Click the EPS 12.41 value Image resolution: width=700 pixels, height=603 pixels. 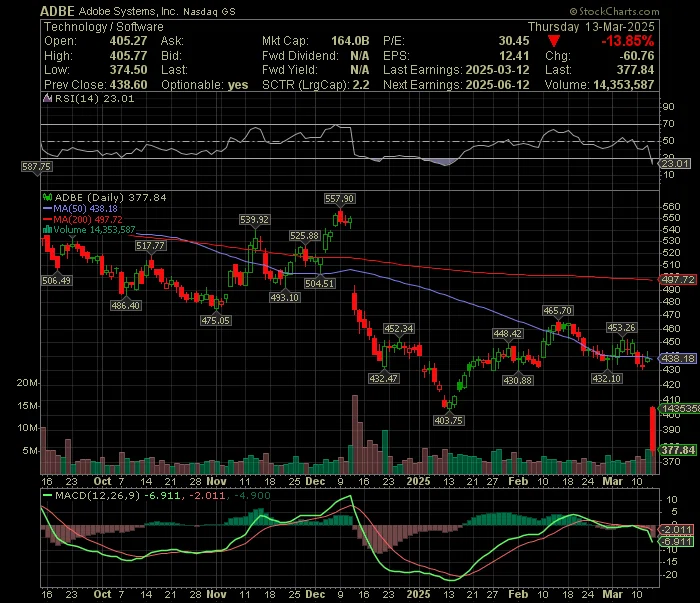pyautogui.click(x=514, y=56)
